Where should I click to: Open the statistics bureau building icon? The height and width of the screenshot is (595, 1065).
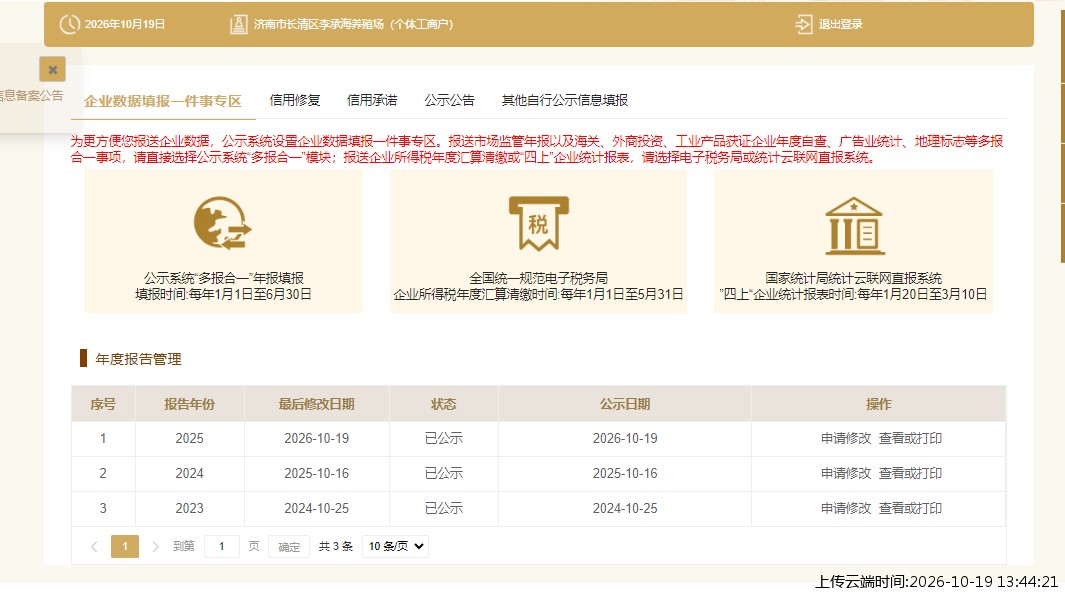pos(854,226)
